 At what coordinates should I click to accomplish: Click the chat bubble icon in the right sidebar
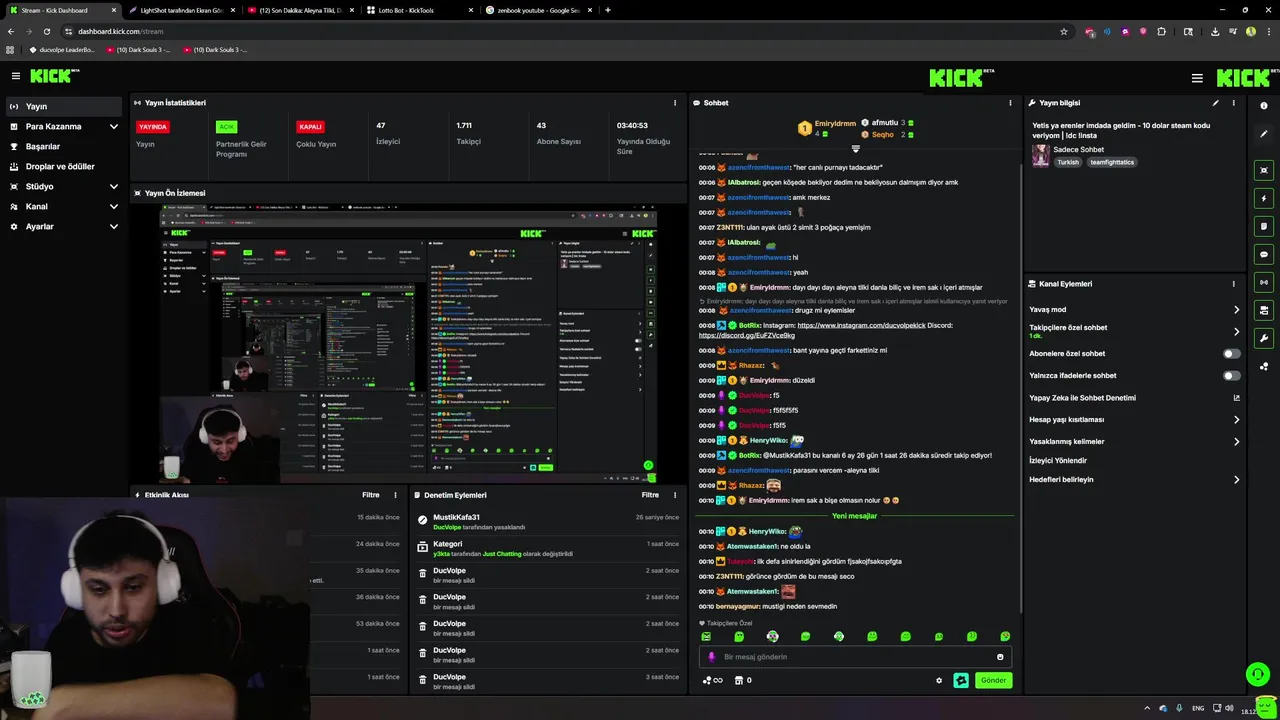coord(1264,254)
